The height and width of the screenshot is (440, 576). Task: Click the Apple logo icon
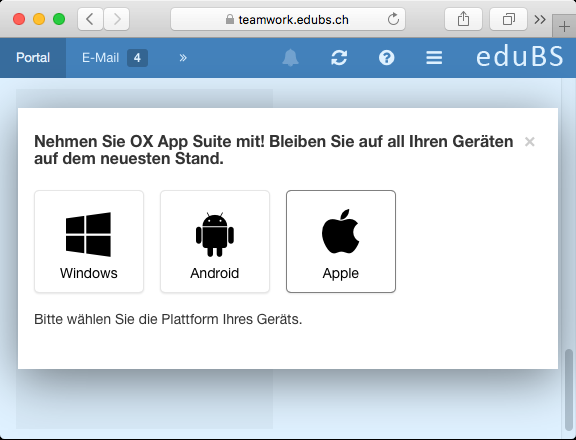click(341, 232)
